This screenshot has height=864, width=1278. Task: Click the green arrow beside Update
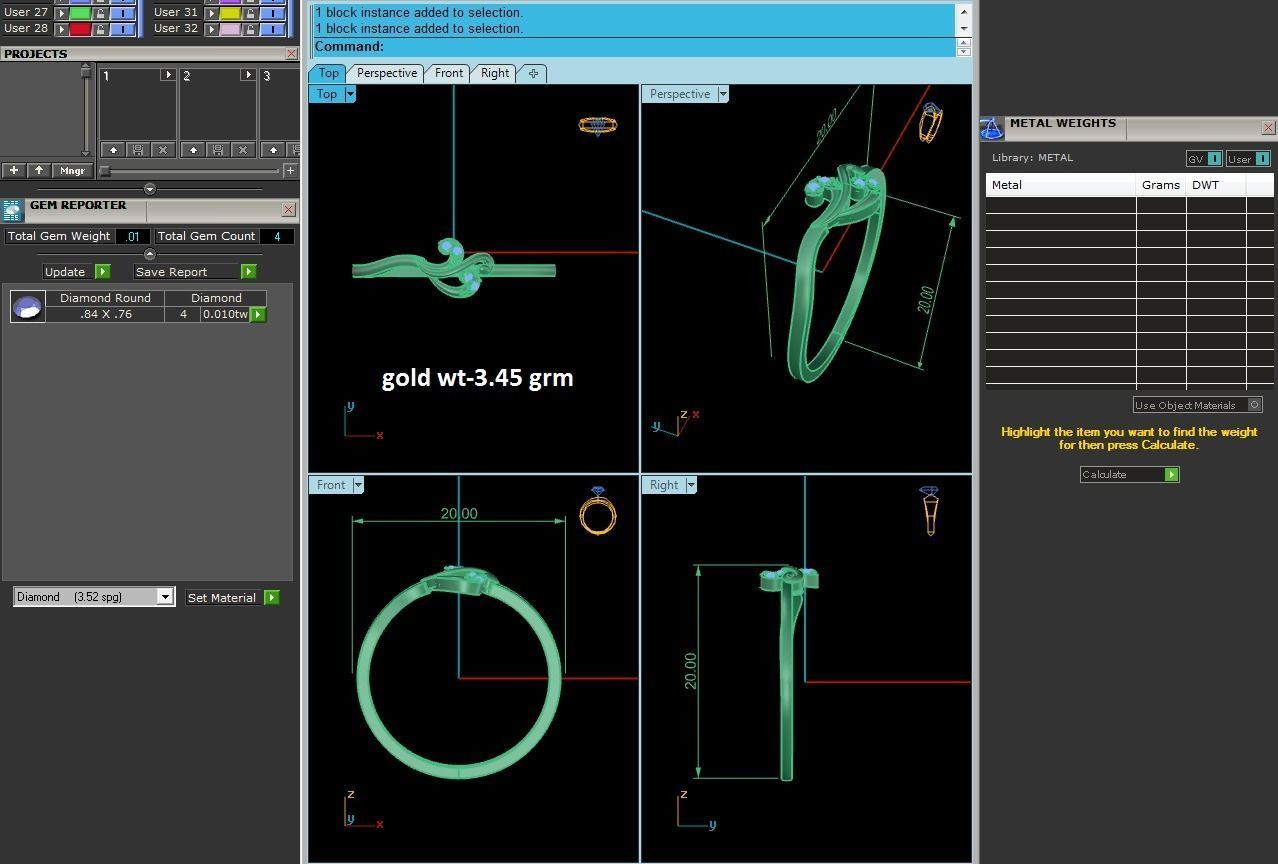(x=102, y=271)
